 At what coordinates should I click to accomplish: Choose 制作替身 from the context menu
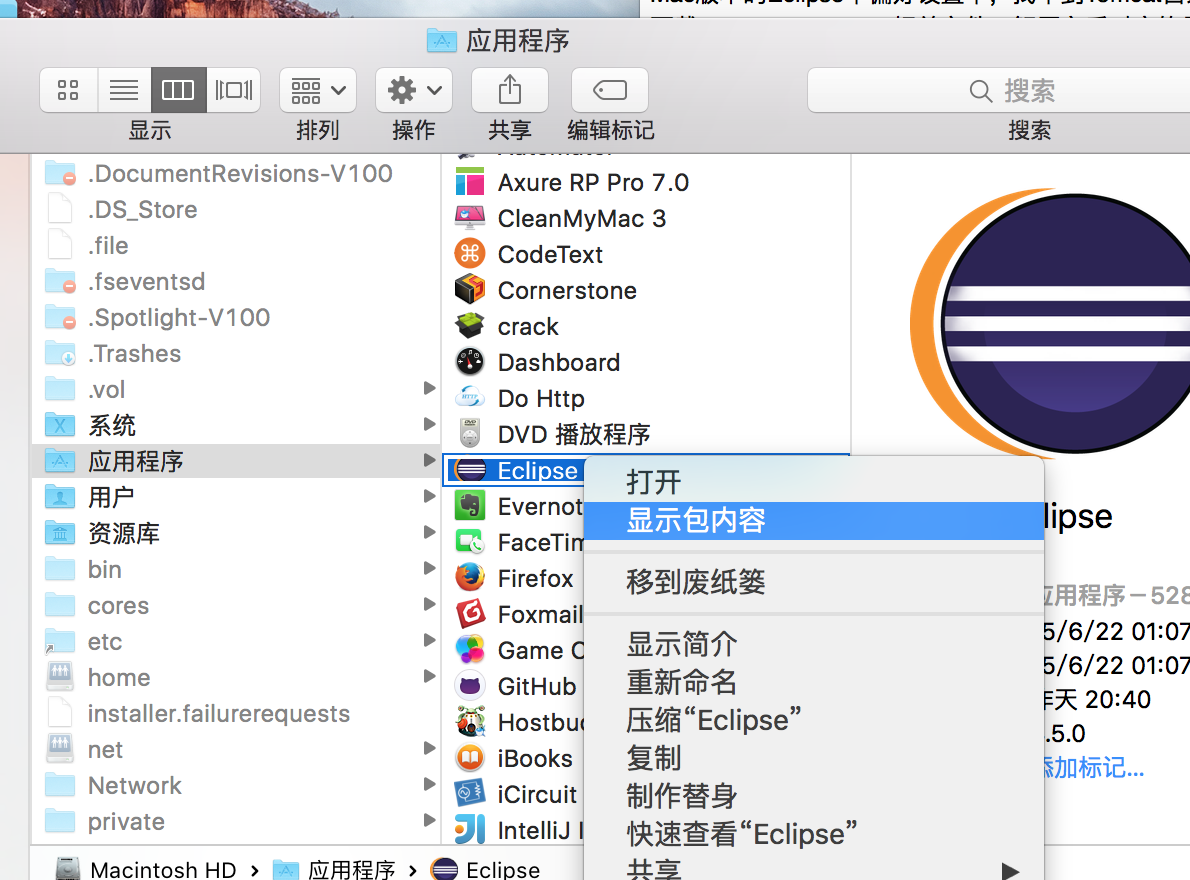point(814,797)
